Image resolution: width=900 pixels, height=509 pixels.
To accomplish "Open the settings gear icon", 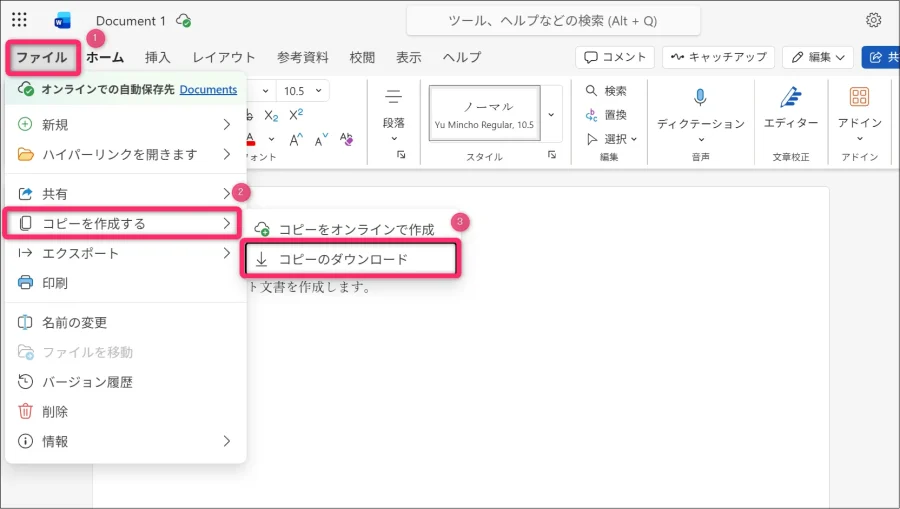I will click(x=873, y=20).
